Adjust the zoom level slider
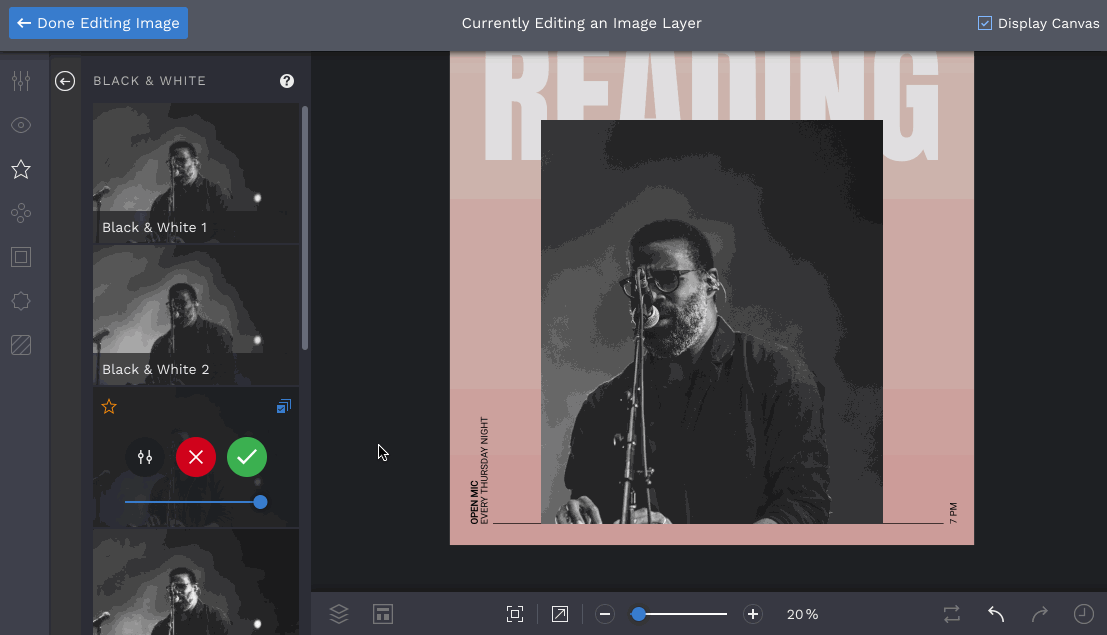The width and height of the screenshot is (1107, 635). click(678, 614)
